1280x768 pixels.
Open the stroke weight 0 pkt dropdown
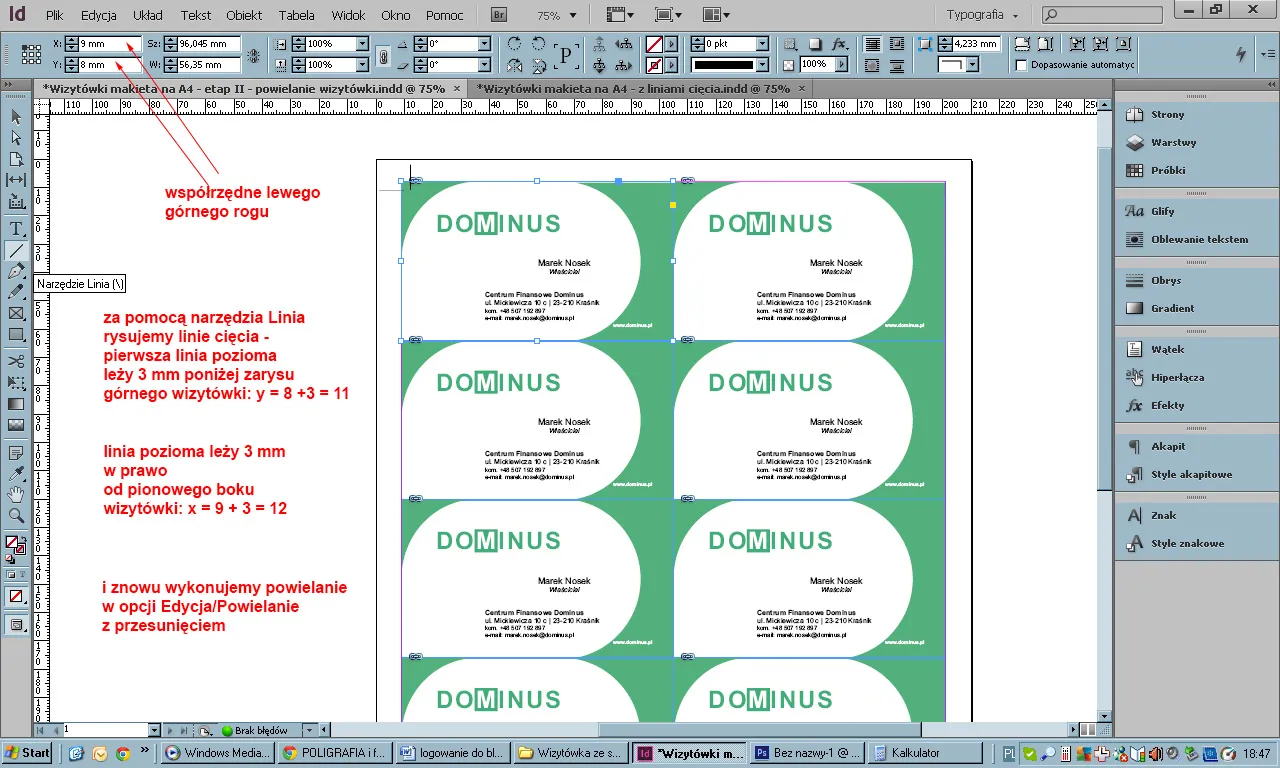[762, 44]
